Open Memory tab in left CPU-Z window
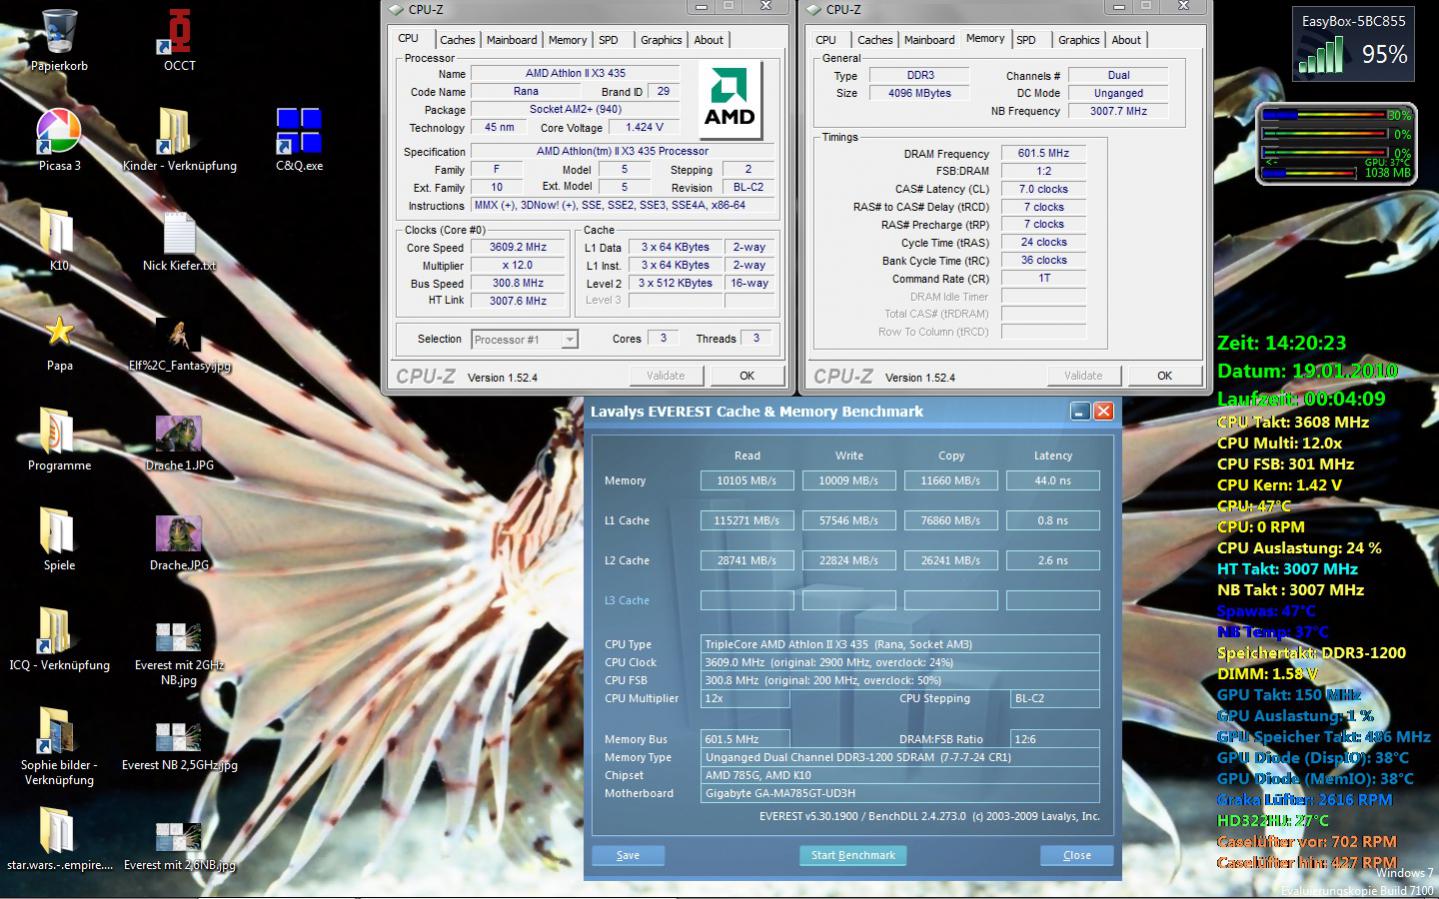The width and height of the screenshot is (1439, 899). tap(567, 40)
